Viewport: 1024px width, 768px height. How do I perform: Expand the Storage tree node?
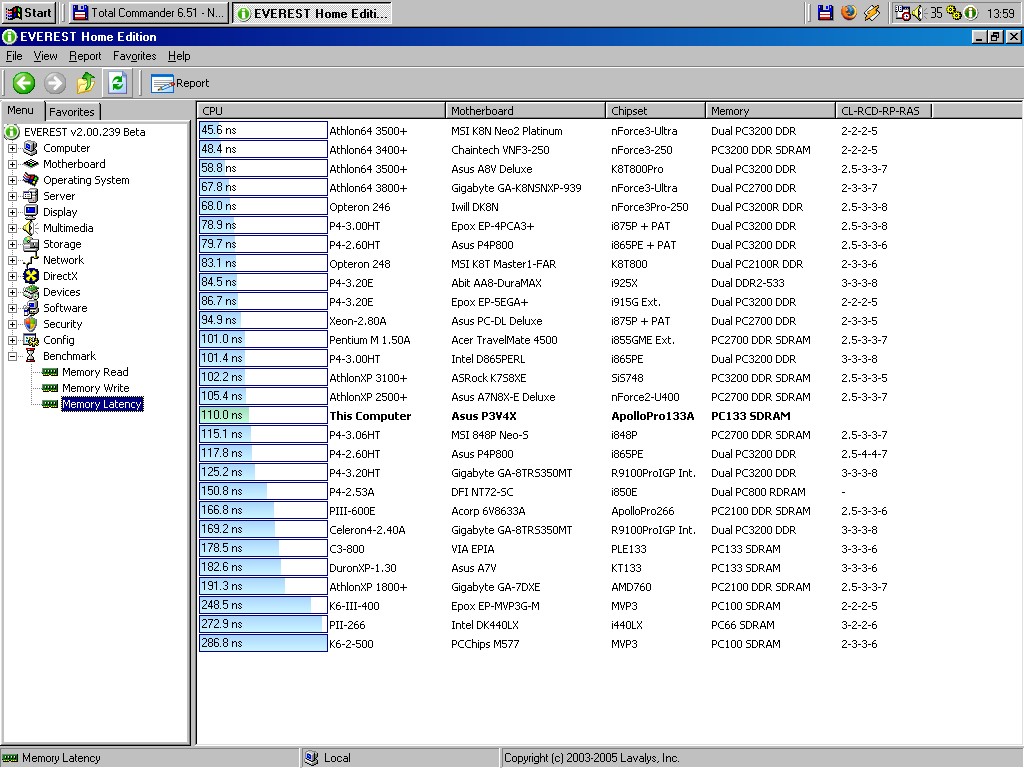click(x=12, y=244)
